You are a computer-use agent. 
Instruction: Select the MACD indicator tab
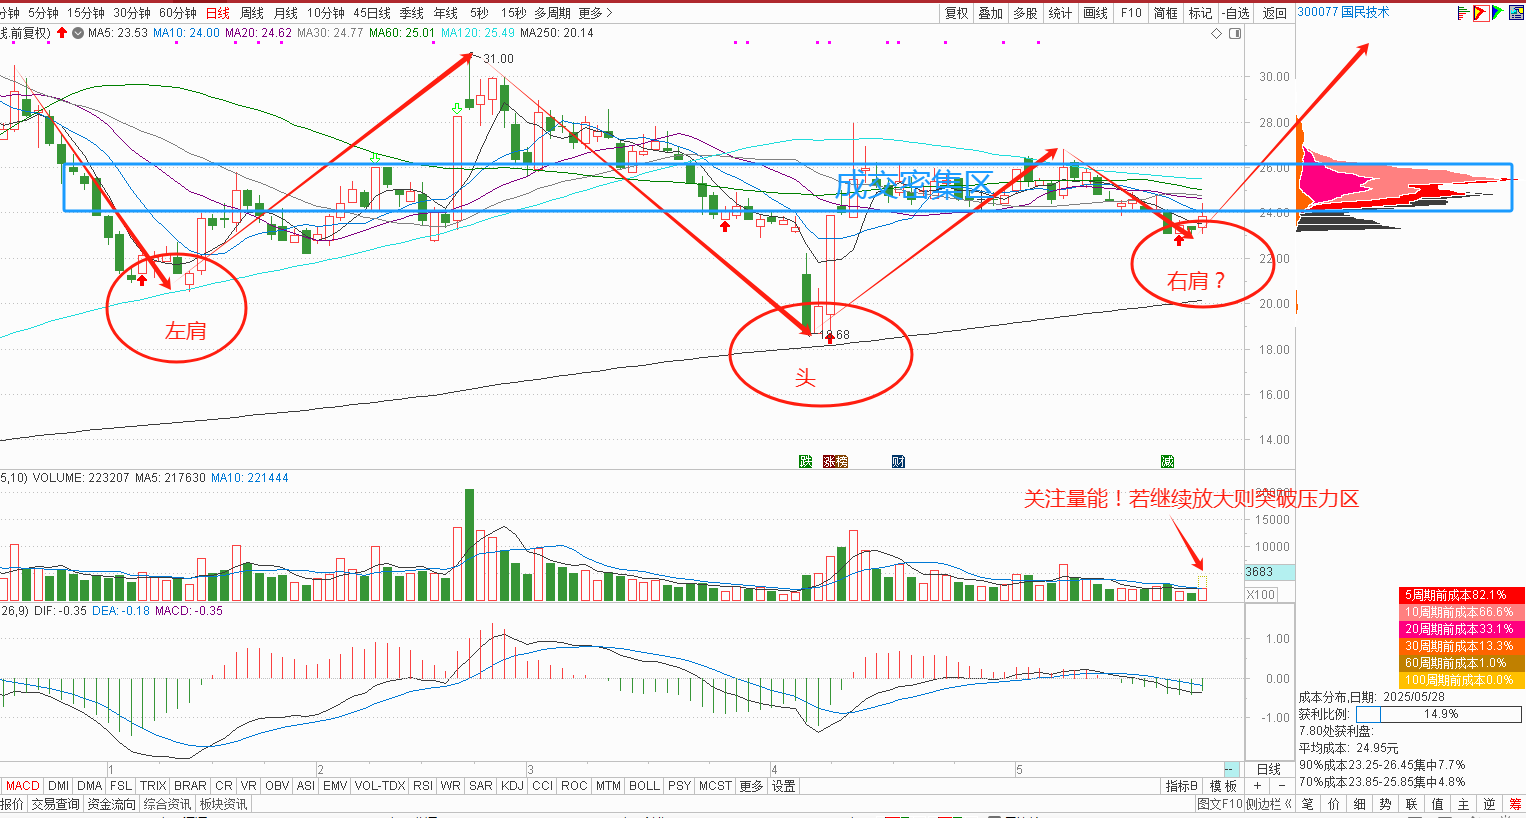(23, 786)
